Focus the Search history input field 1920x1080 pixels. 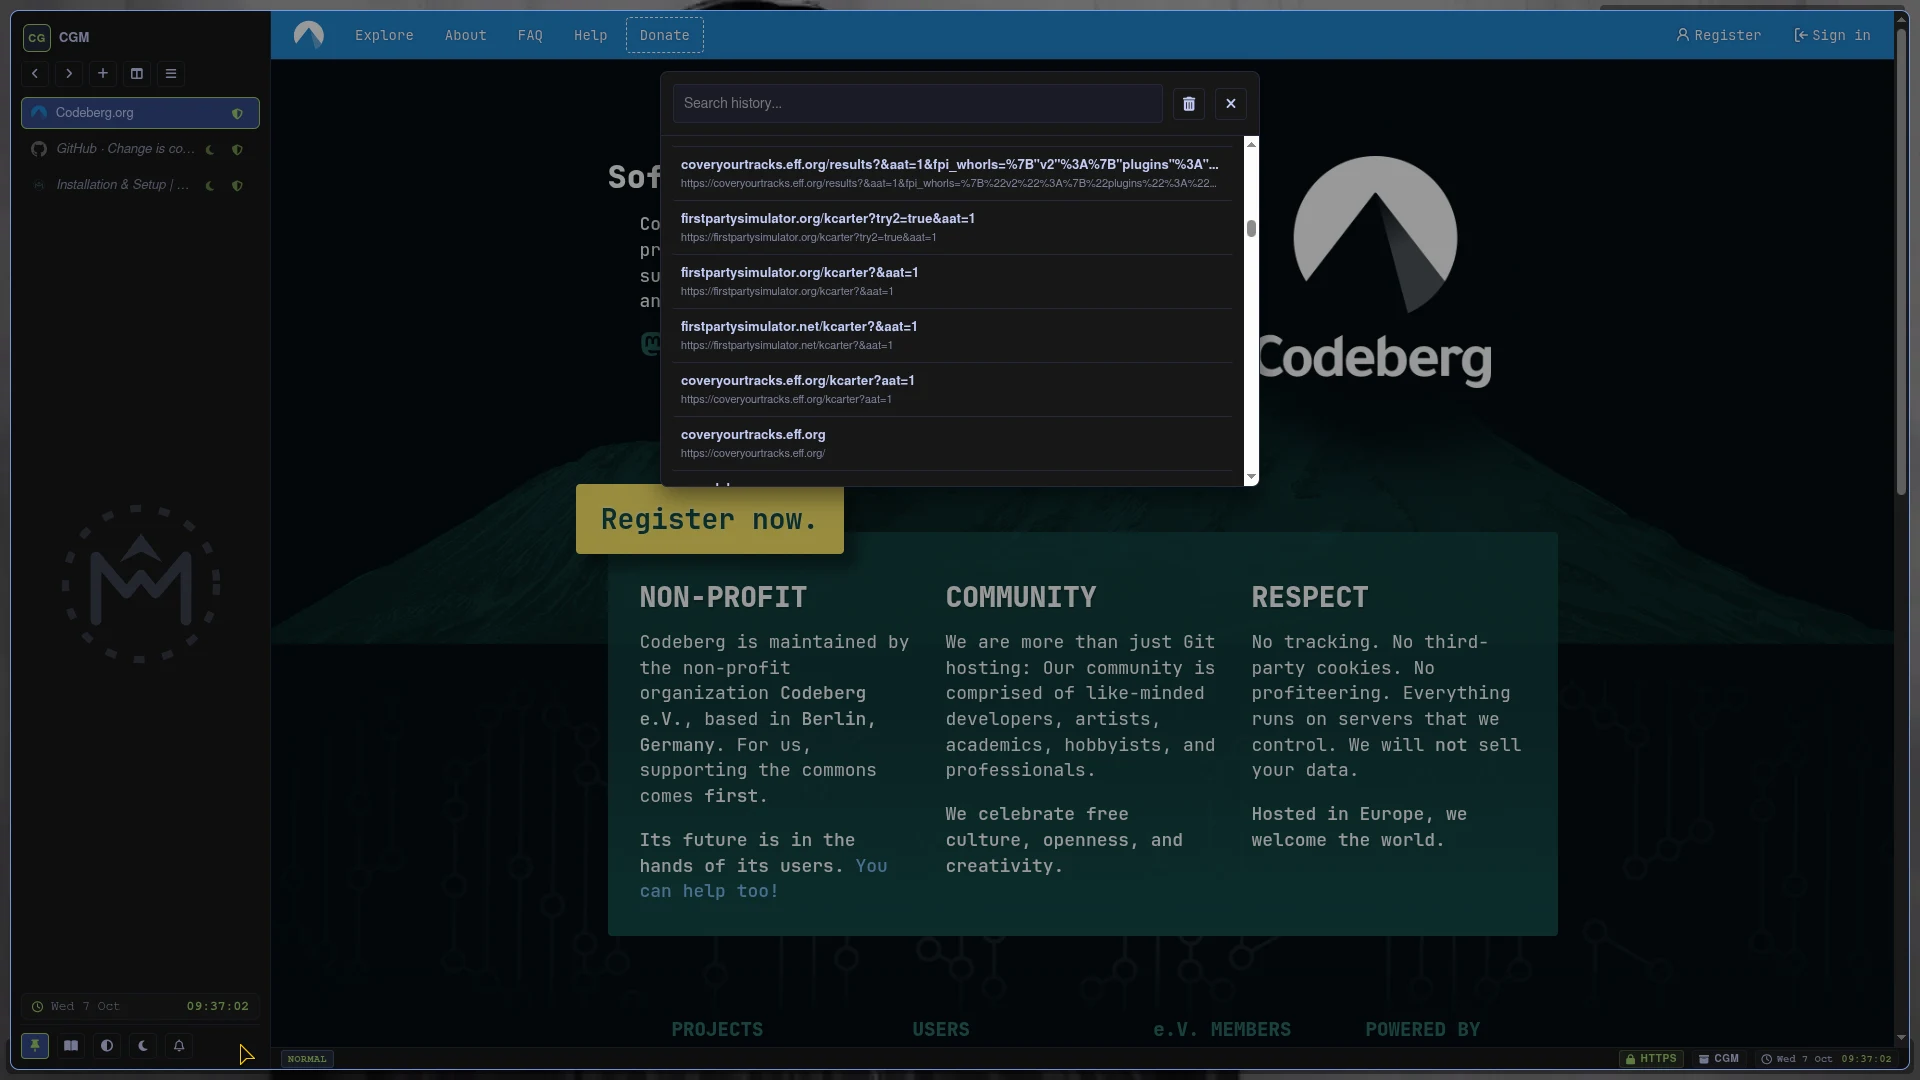[x=918, y=103]
